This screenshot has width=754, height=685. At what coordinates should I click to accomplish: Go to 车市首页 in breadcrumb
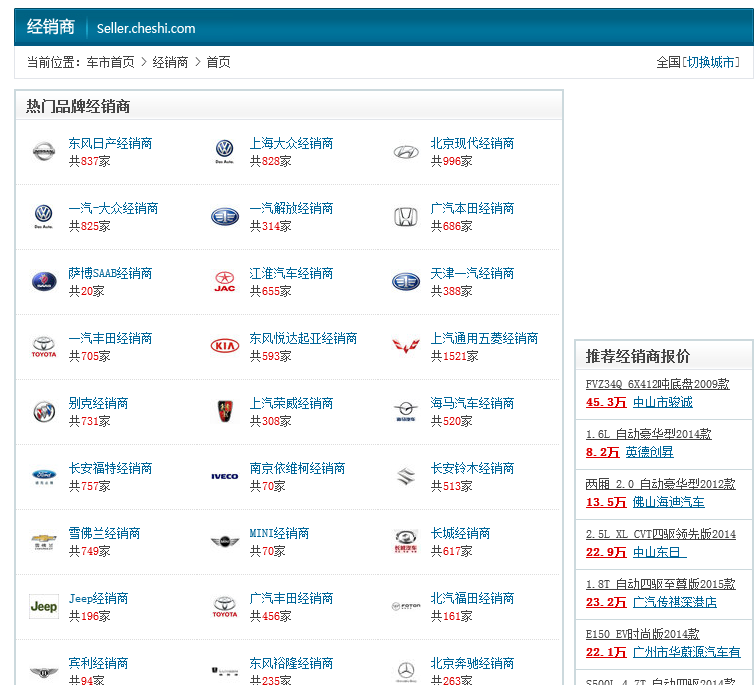111,62
